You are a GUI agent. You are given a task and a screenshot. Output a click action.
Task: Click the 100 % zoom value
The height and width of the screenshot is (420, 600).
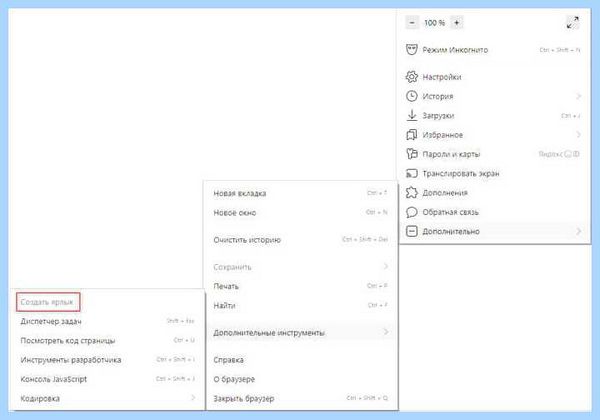[x=434, y=23]
